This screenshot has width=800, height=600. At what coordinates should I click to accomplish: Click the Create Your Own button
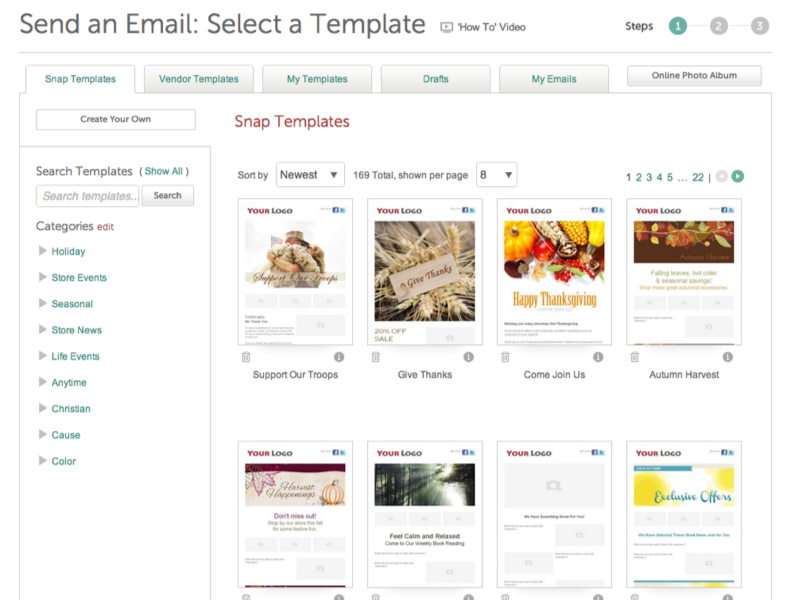tap(115, 119)
